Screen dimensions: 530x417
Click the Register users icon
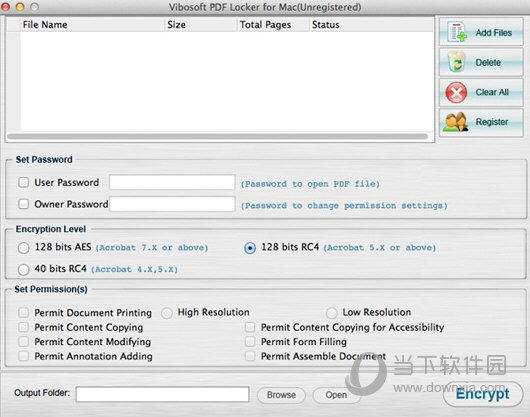[456, 122]
